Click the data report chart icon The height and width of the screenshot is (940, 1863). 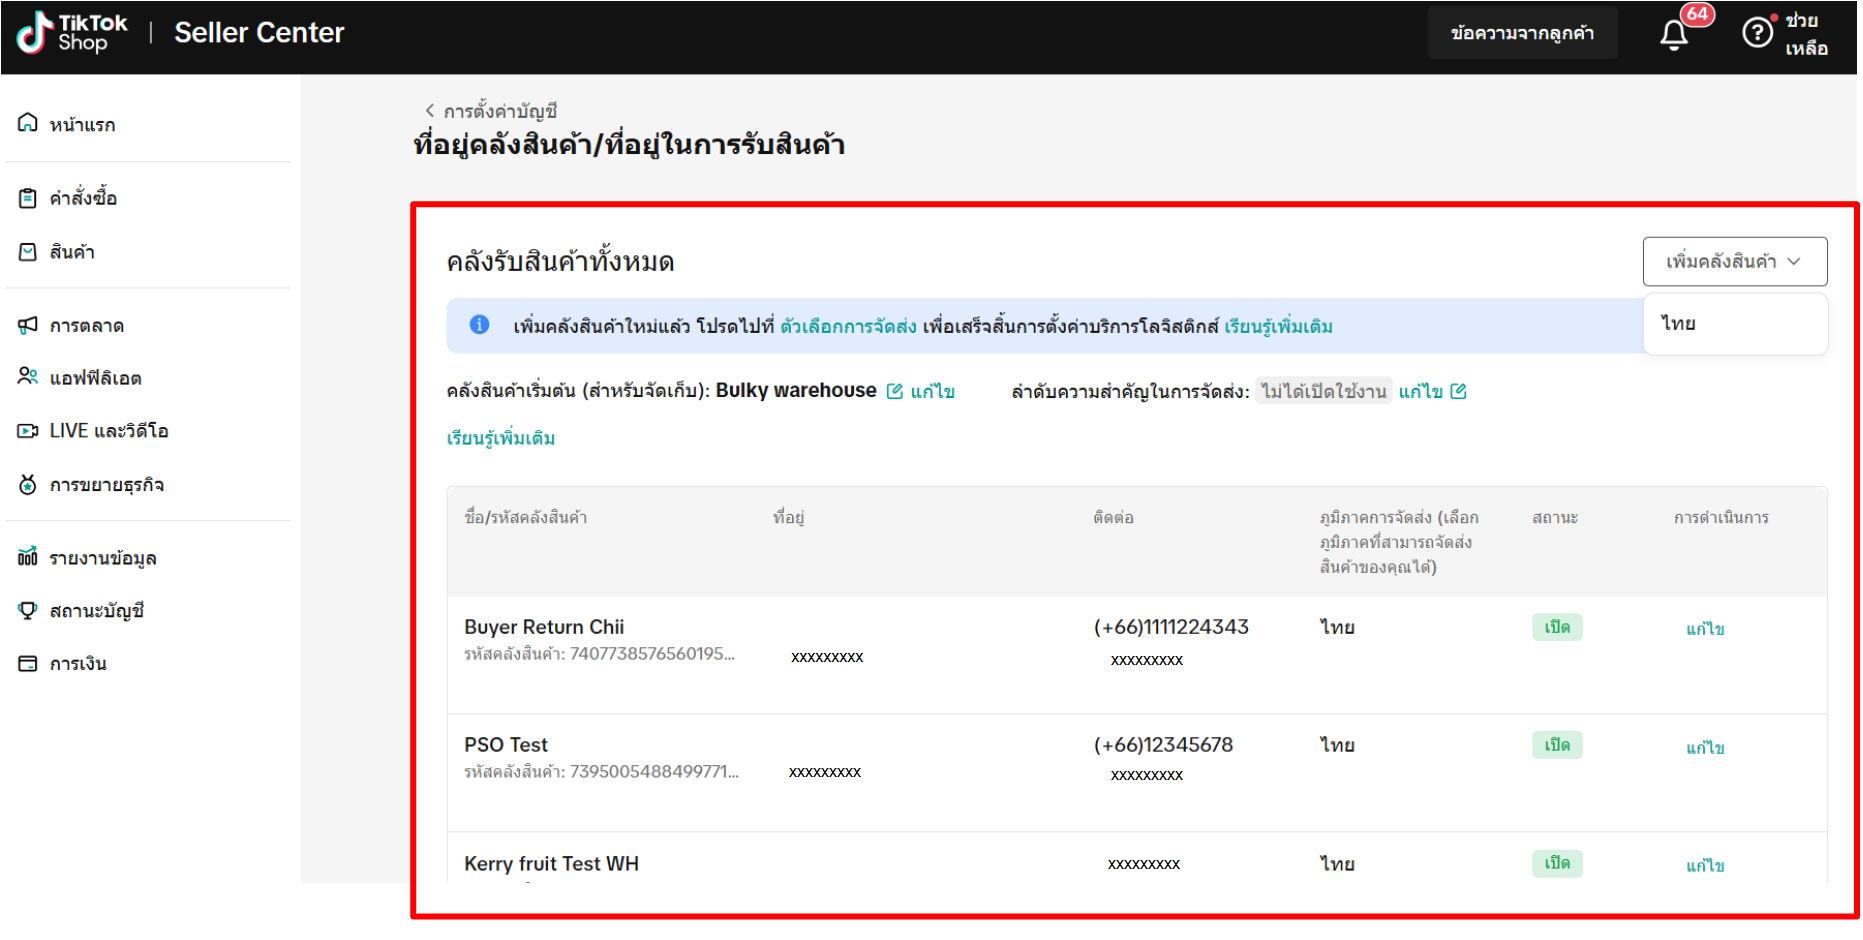tap(28, 557)
